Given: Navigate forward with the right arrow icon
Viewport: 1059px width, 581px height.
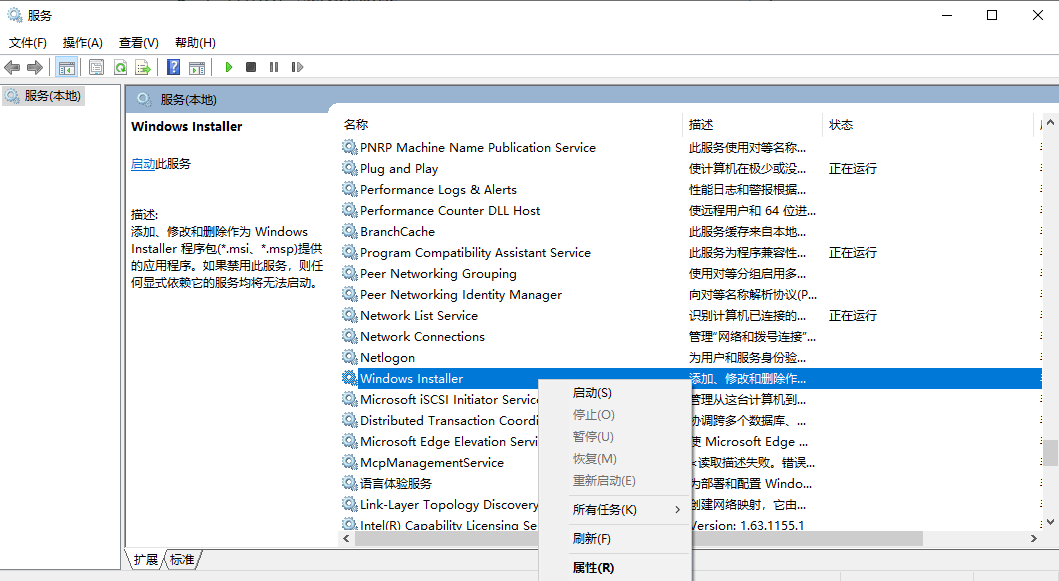Looking at the screenshot, I should point(37,67).
